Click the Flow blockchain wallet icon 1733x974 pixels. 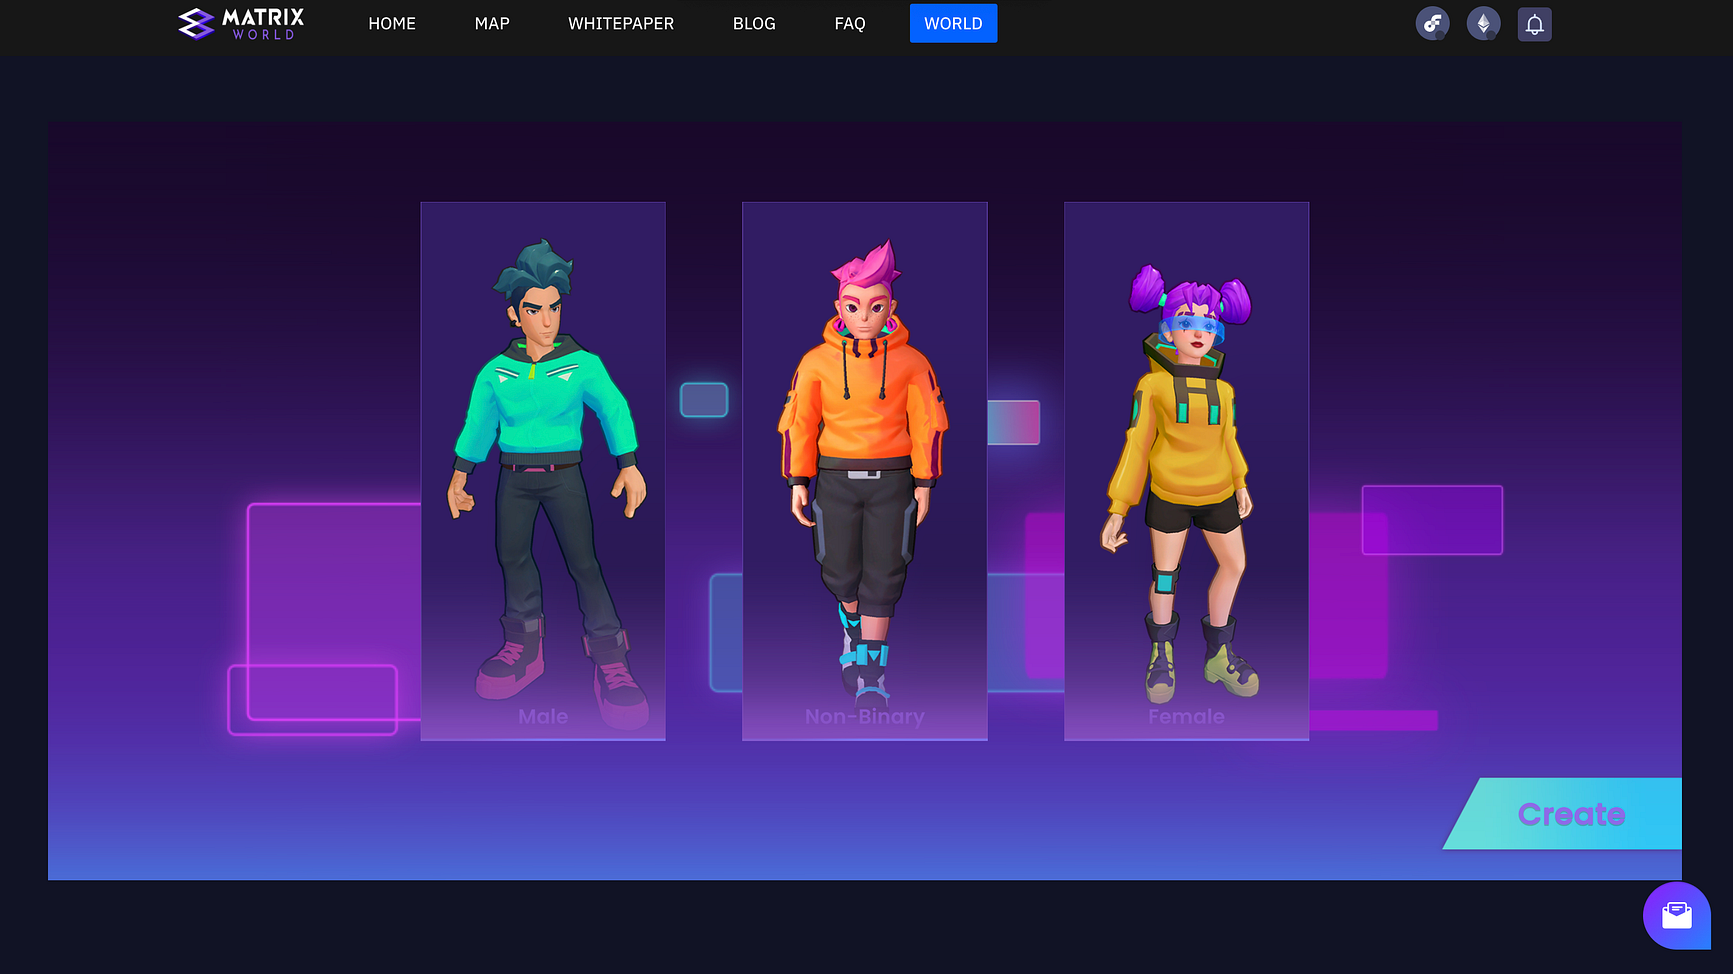pos(1432,24)
